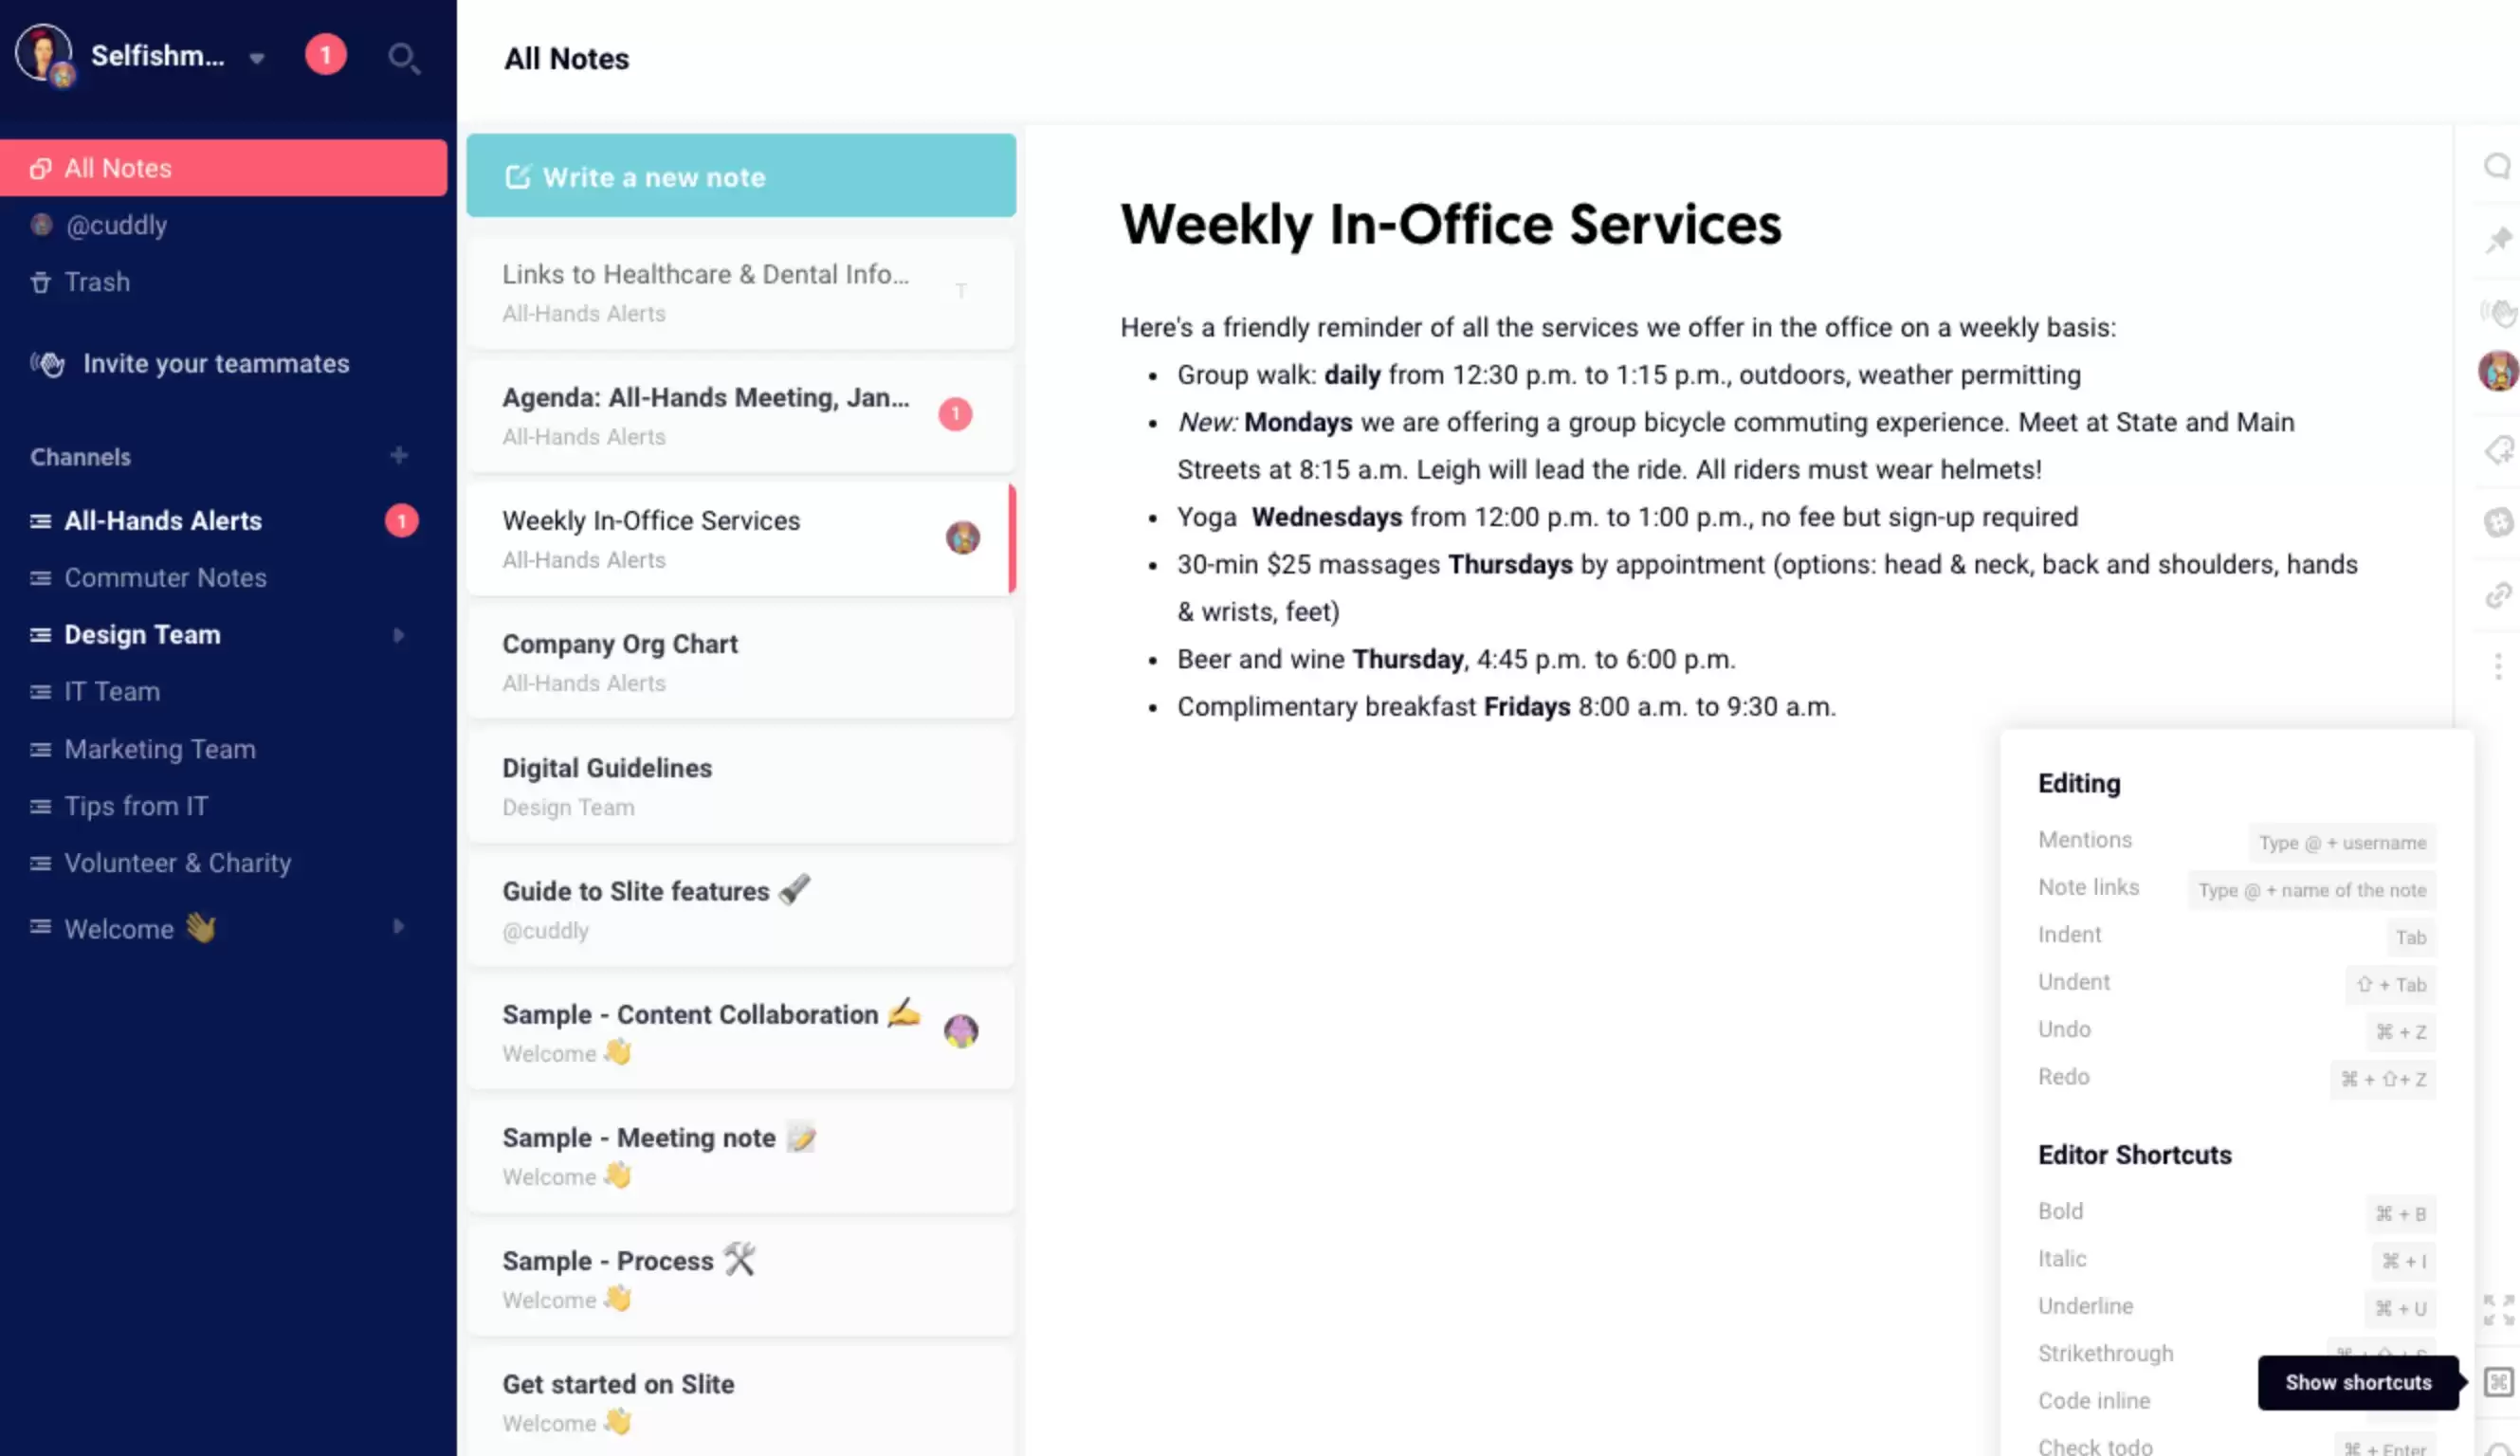Image resolution: width=2520 pixels, height=1456 pixels.
Task: Expand the Welcome channel arrow
Action: 399,927
